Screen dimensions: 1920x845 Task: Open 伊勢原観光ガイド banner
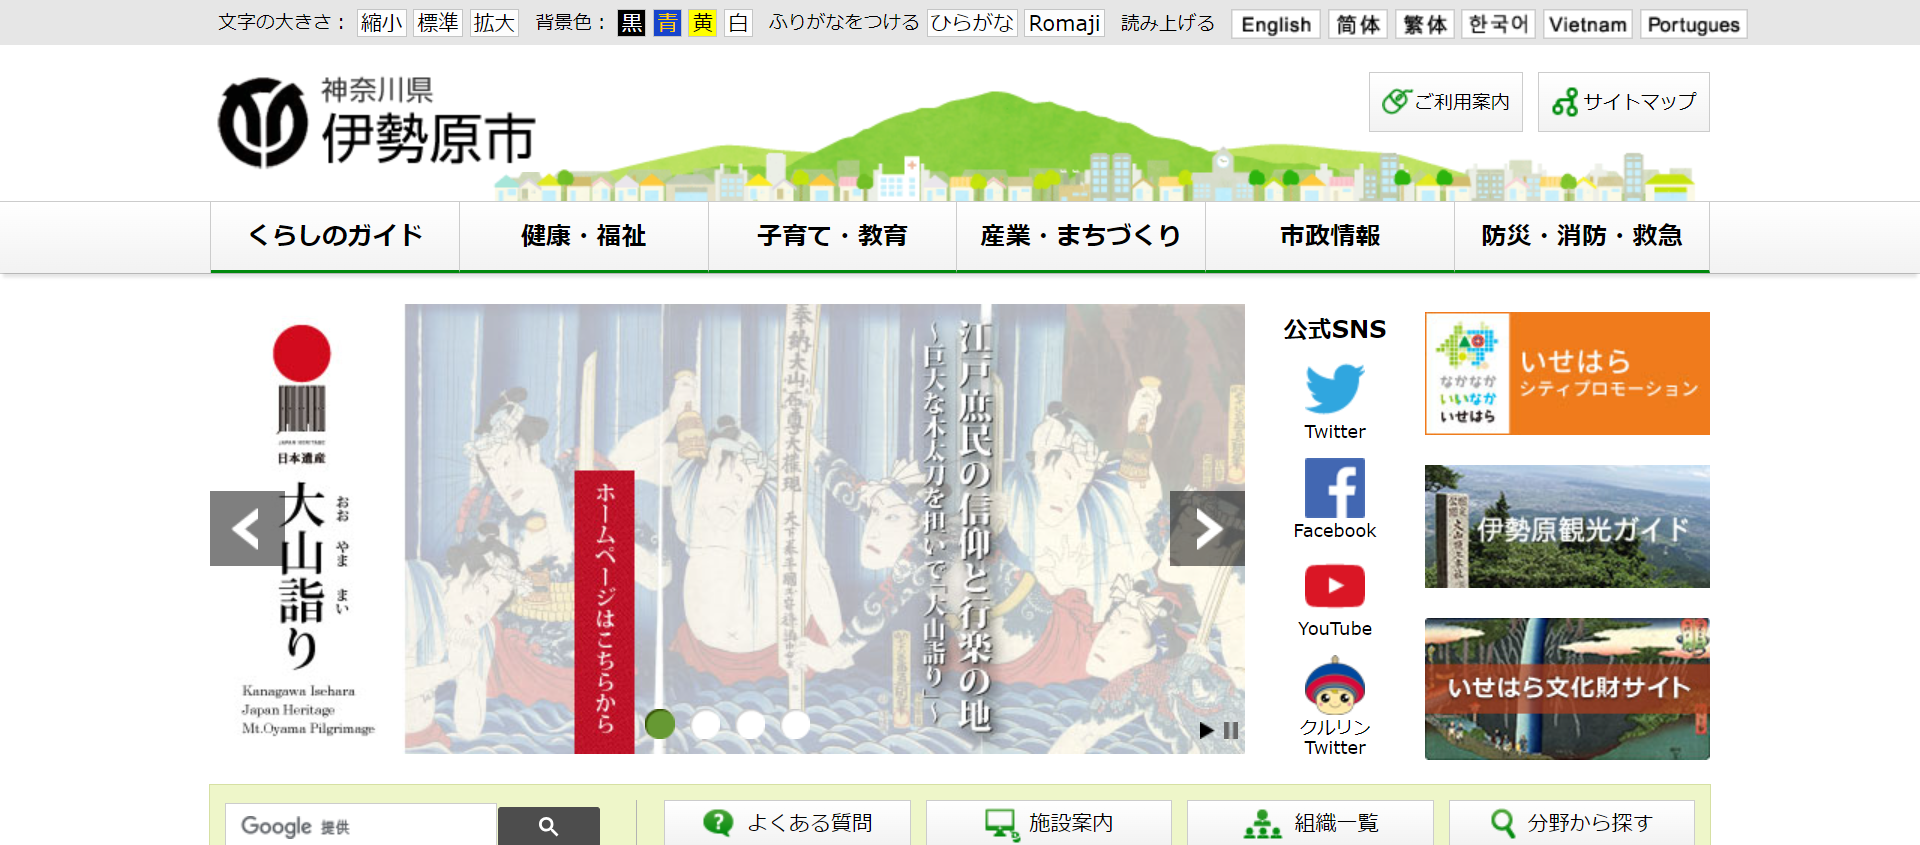pyautogui.click(x=1567, y=526)
